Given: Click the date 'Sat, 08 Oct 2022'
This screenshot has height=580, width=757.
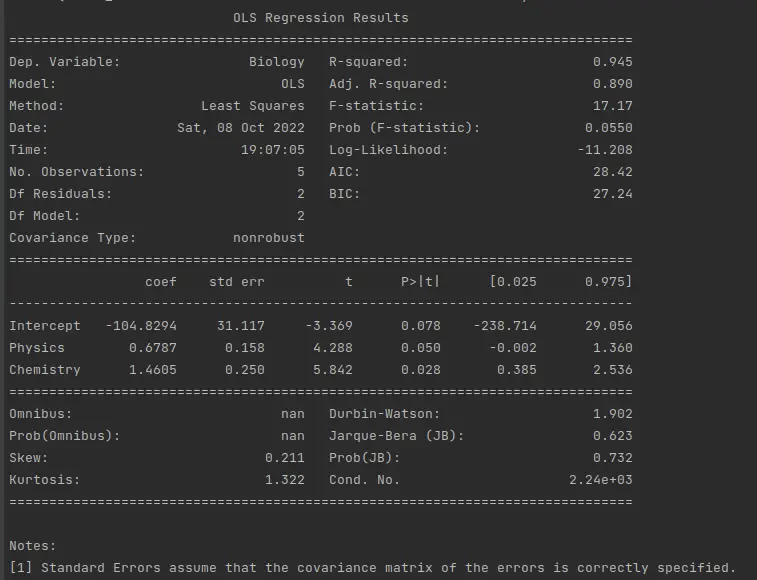Looking at the screenshot, I should click(241, 128).
